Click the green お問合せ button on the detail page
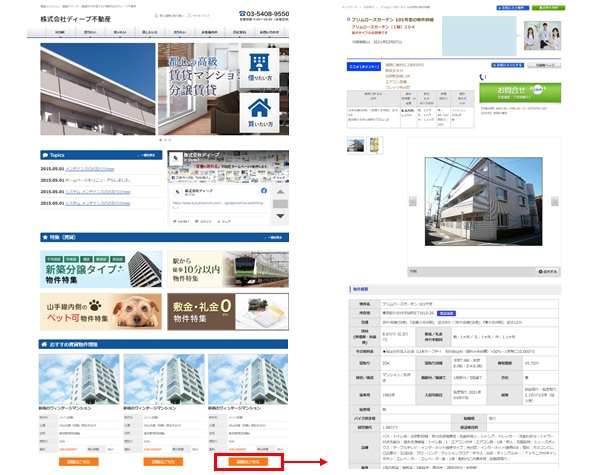This screenshot has height=475, width=600. [520, 93]
